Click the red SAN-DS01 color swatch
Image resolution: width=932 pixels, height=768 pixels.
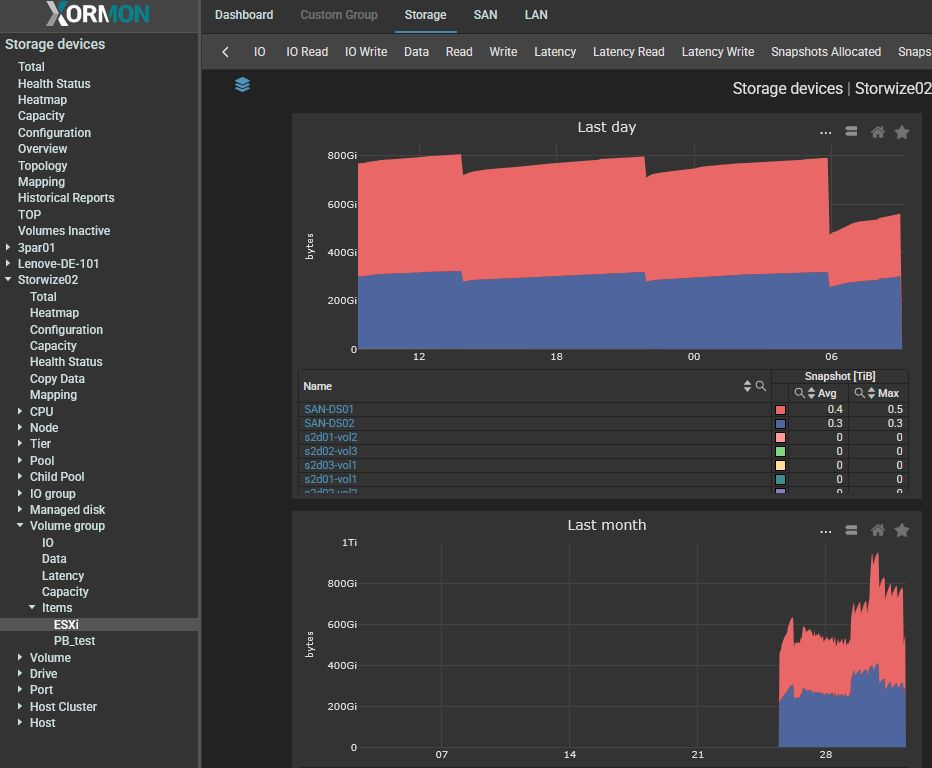[780, 410]
